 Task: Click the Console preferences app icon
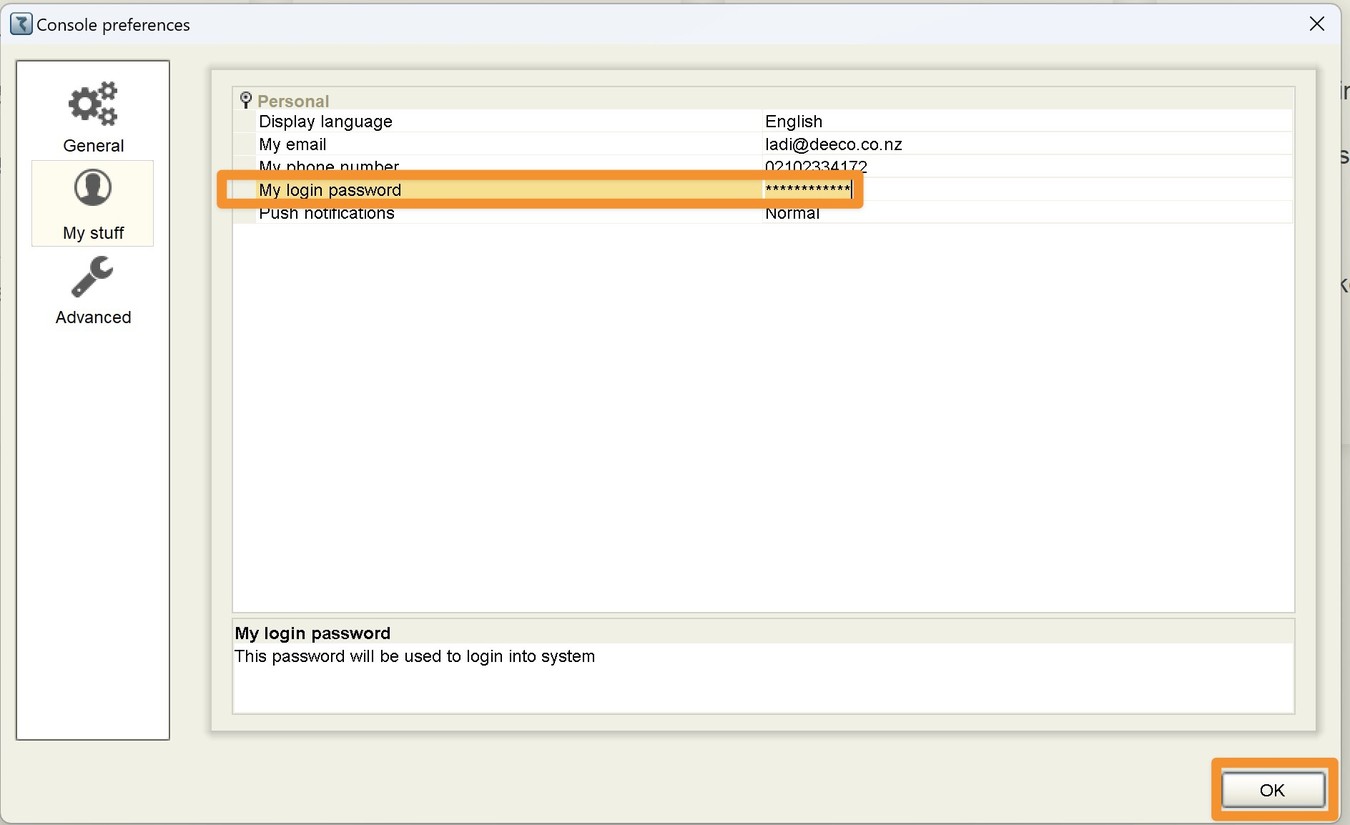(x=20, y=24)
